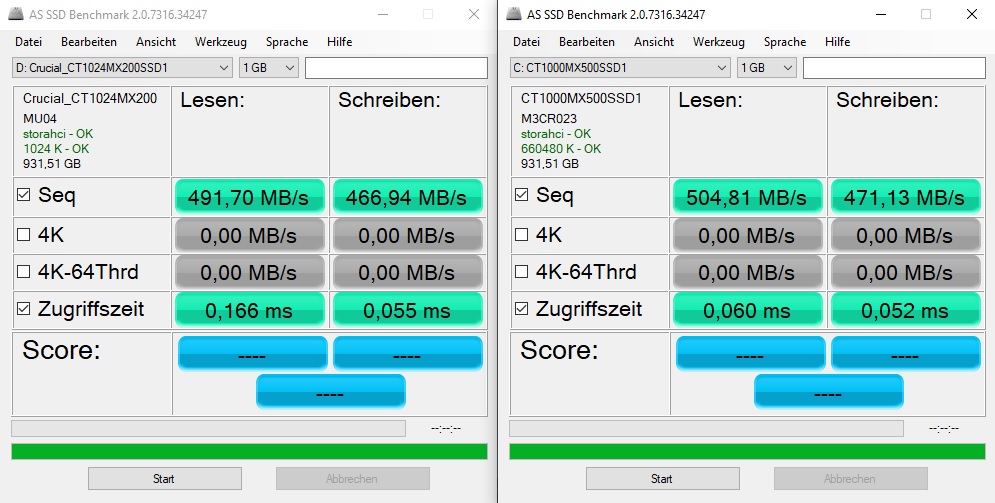
Task: Start the benchmark for the MX200 drive
Action: pos(164,478)
